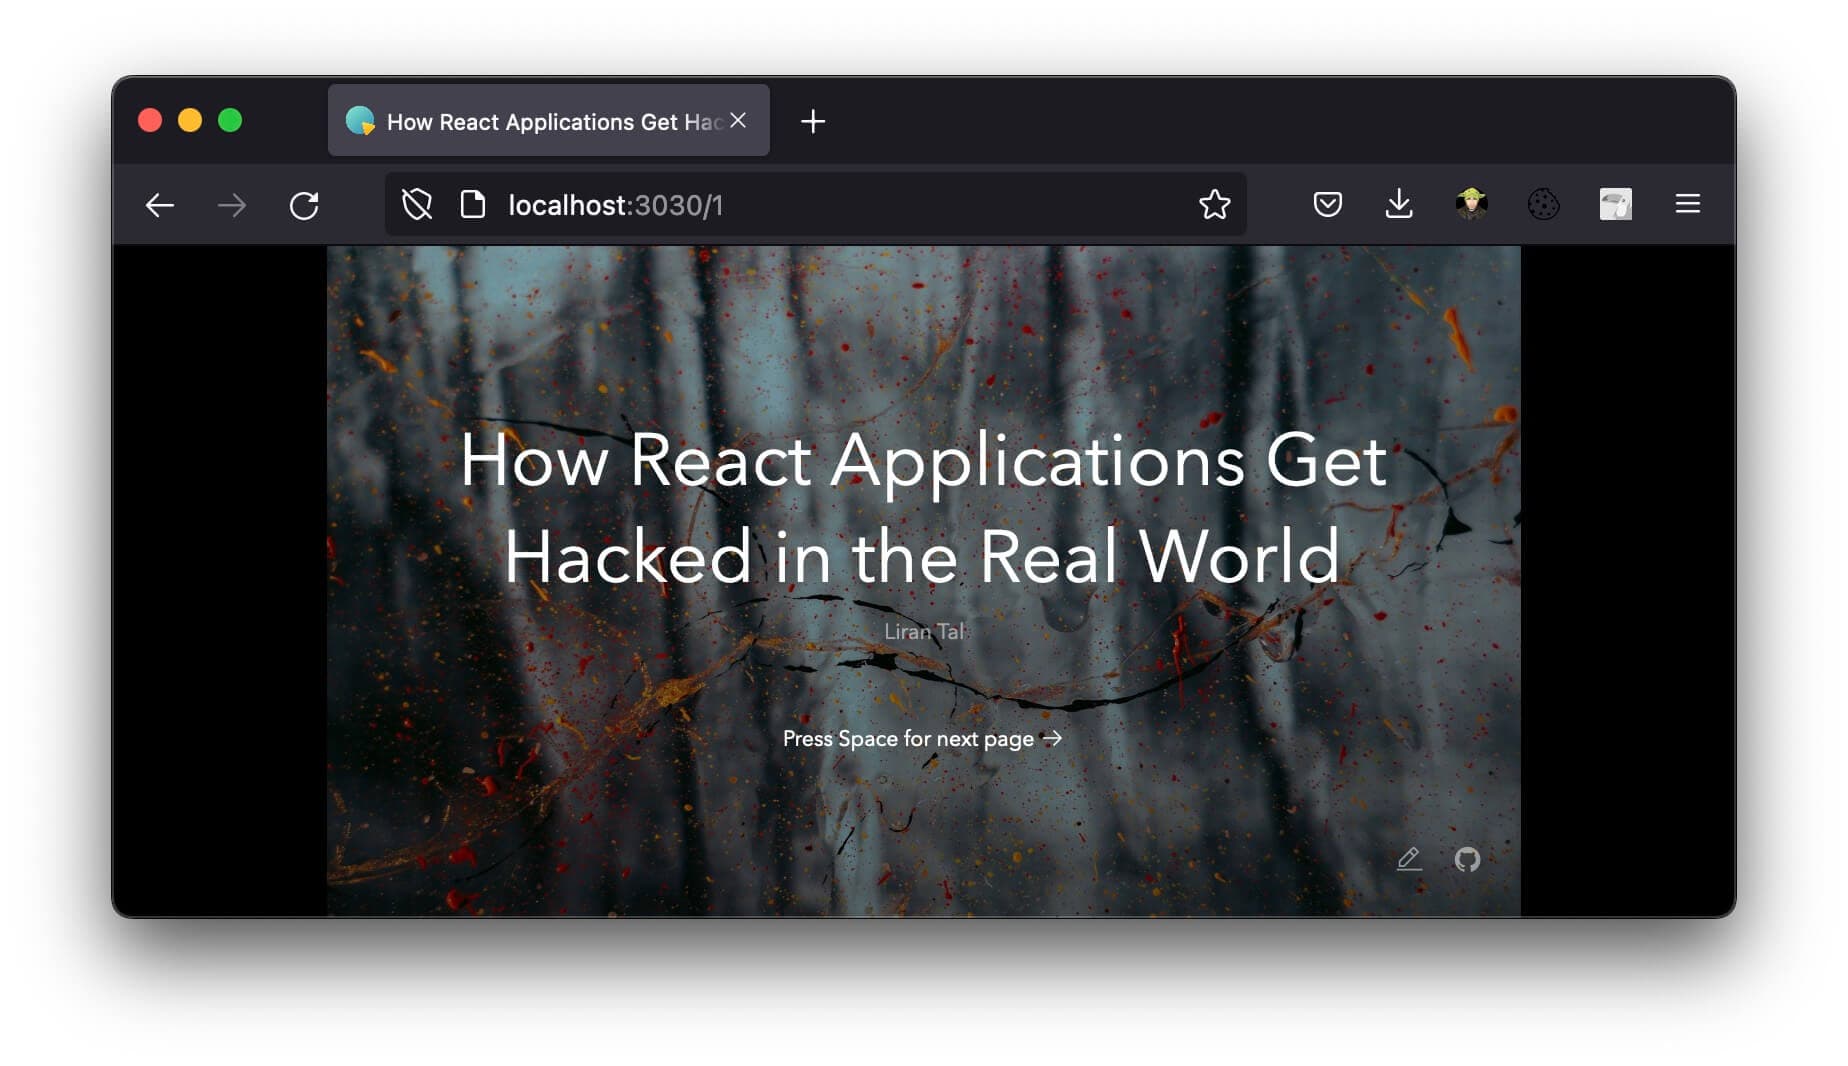Click the green zoom window control
Screen dimensions: 1848x1066
(x=230, y=119)
